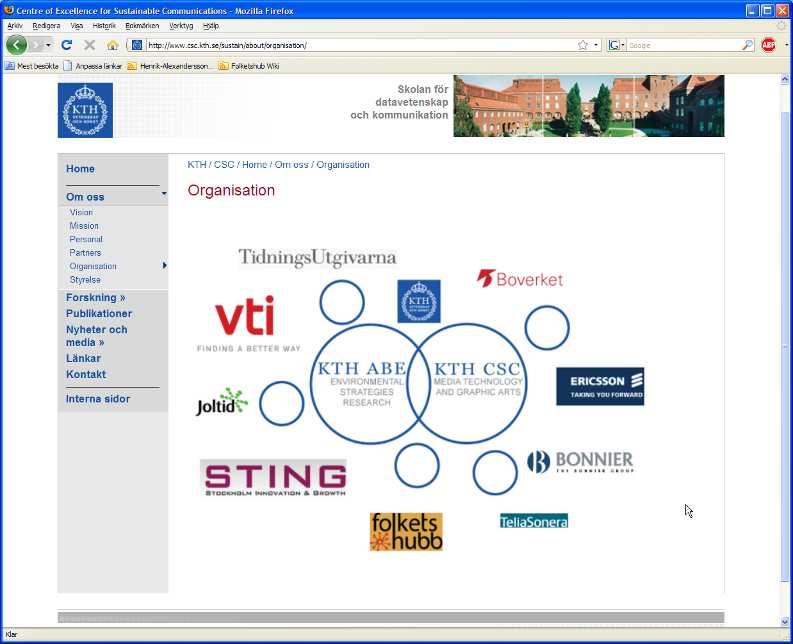Screen dimensions: 793x644
Task: Open the back/forward history dropdown arrow
Action: [48, 46]
